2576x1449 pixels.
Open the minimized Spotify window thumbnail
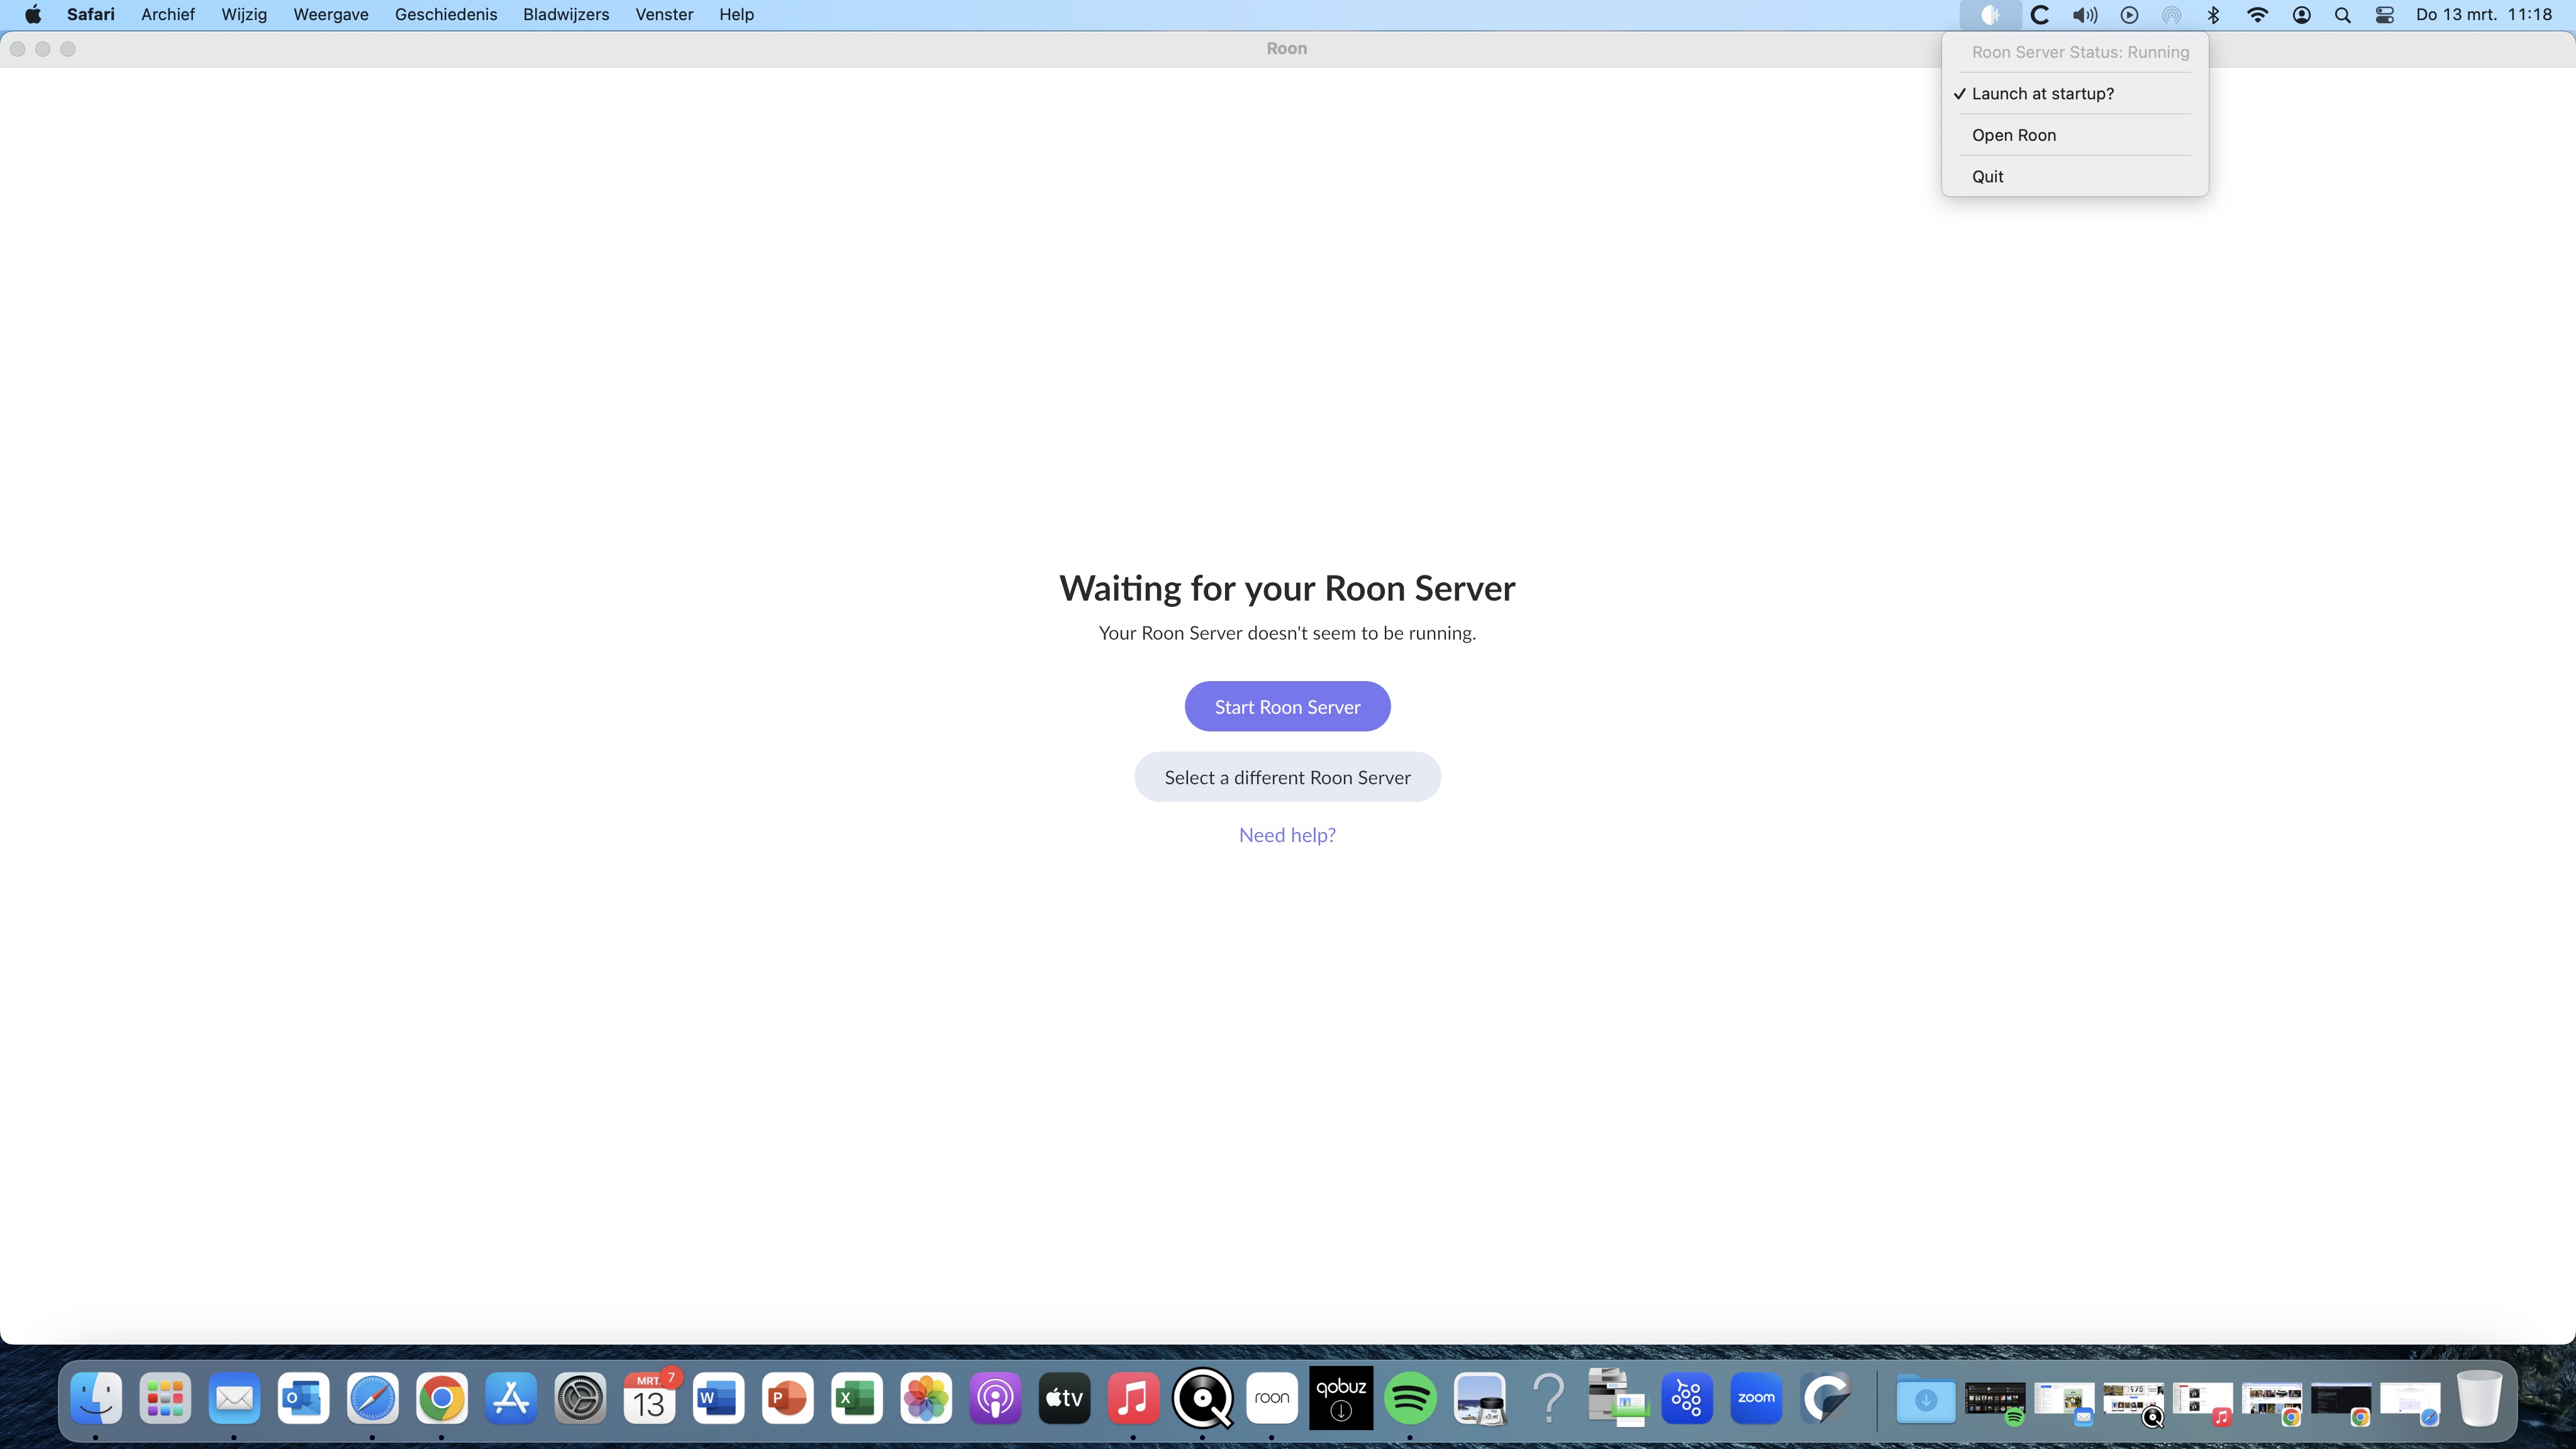(x=1995, y=1402)
